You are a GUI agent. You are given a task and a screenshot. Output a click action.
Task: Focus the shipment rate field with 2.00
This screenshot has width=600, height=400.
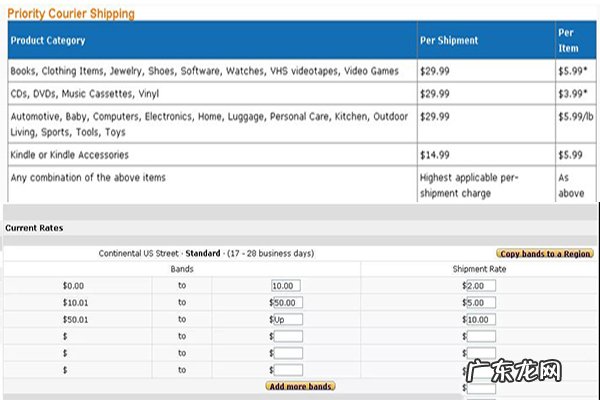[x=482, y=285]
